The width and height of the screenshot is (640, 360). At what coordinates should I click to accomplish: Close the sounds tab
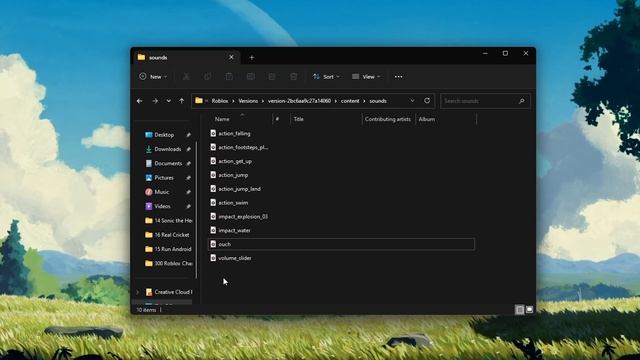(231, 58)
